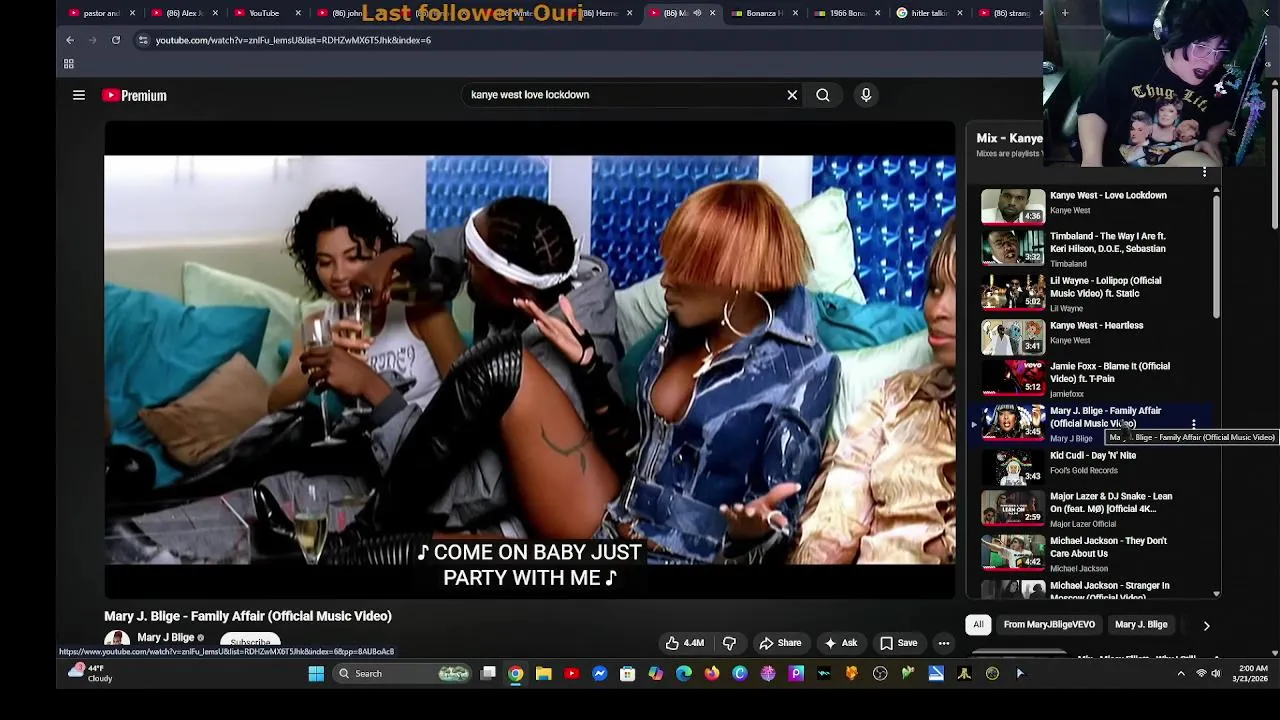Open Mary J Blige channel name link
Screen dimensions: 1280x720
tap(166, 637)
